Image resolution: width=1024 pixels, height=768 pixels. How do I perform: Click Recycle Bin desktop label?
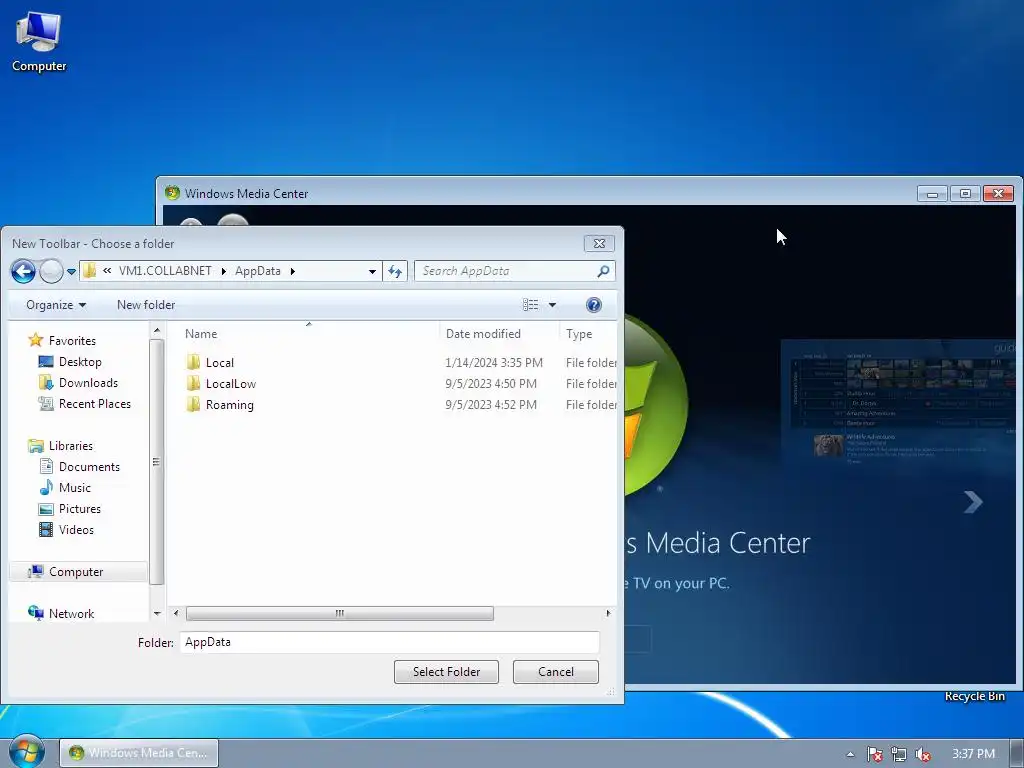pos(974,696)
